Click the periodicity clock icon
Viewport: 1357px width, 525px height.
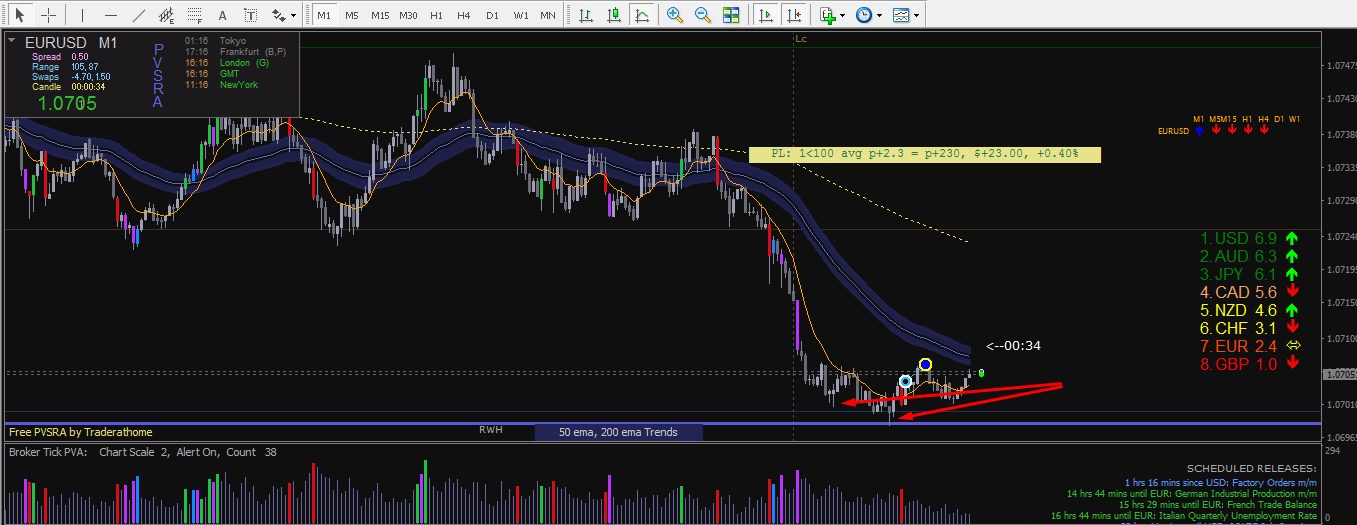click(x=864, y=15)
